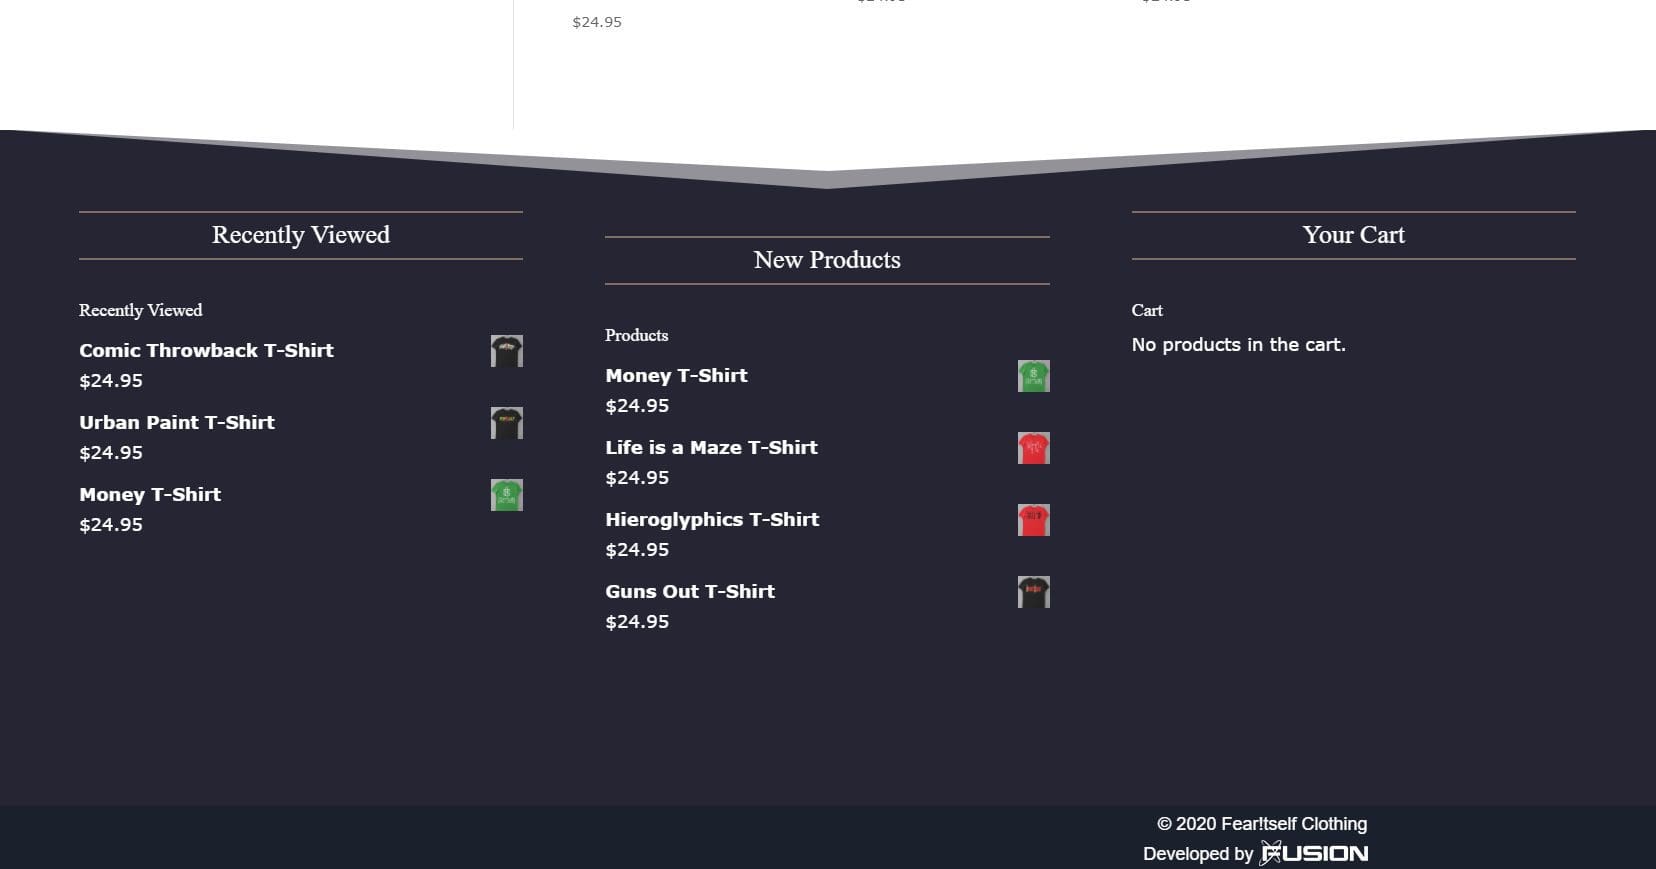Image resolution: width=1656 pixels, height=869 pixels.
Task: Open the Life is a Maze T-Shirt link
Action: 711,447
